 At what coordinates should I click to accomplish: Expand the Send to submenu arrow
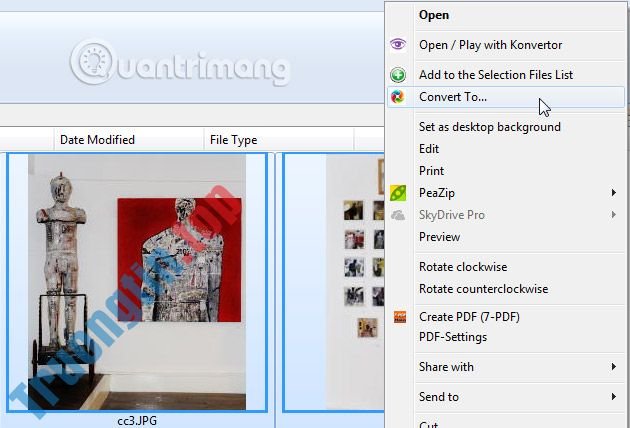[614, 397]
